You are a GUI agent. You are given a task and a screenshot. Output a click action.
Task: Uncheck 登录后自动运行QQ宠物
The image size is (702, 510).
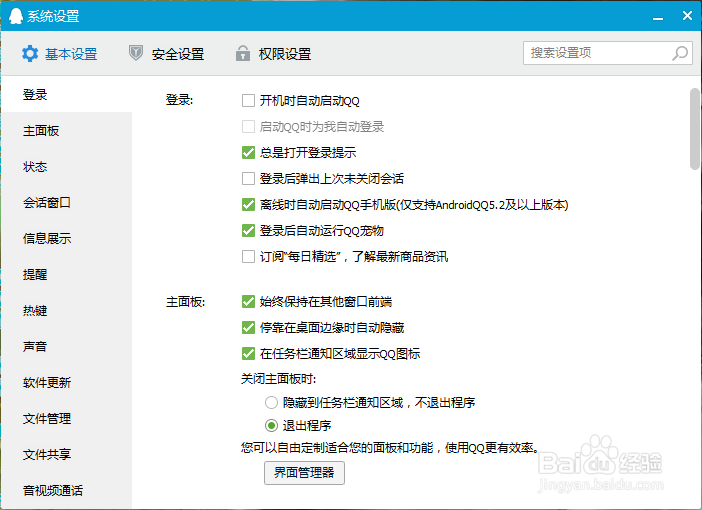point(248,231)
